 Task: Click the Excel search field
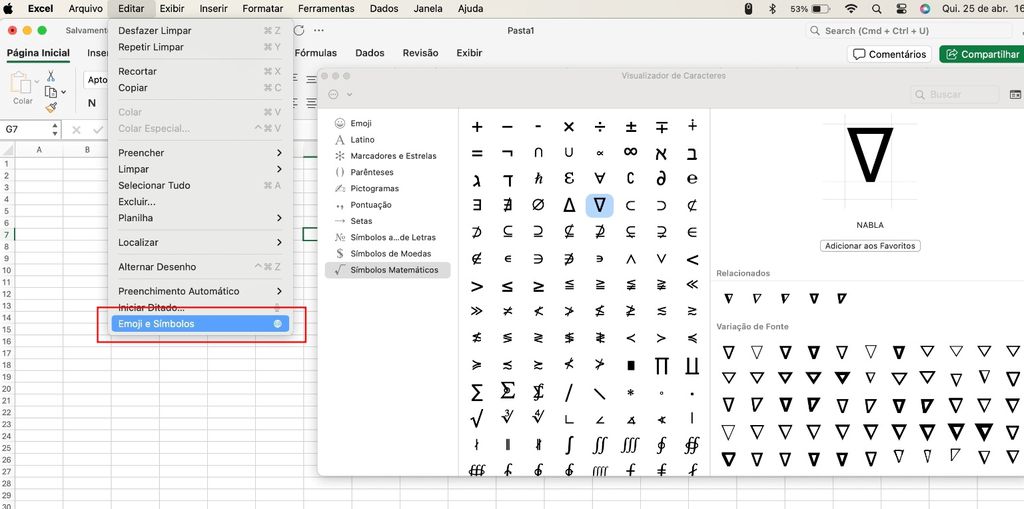[908, 31]
